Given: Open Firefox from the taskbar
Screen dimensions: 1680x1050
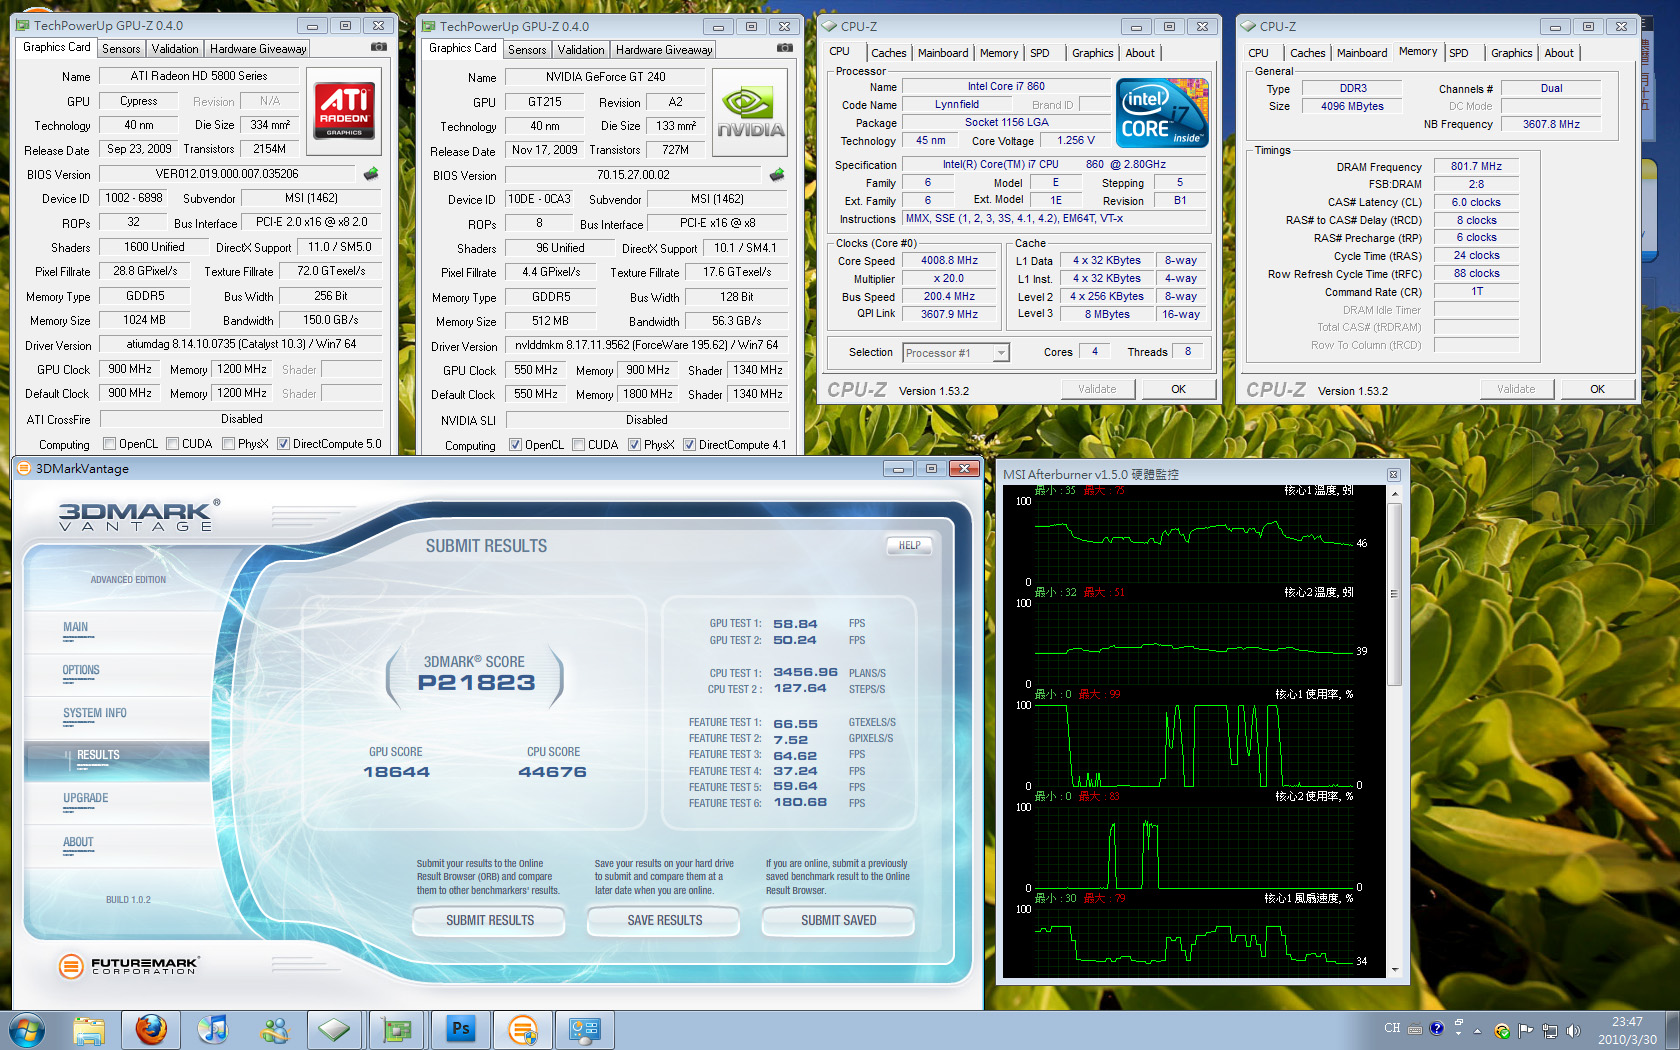Looking at the screenshot, I should point(151,1029).
